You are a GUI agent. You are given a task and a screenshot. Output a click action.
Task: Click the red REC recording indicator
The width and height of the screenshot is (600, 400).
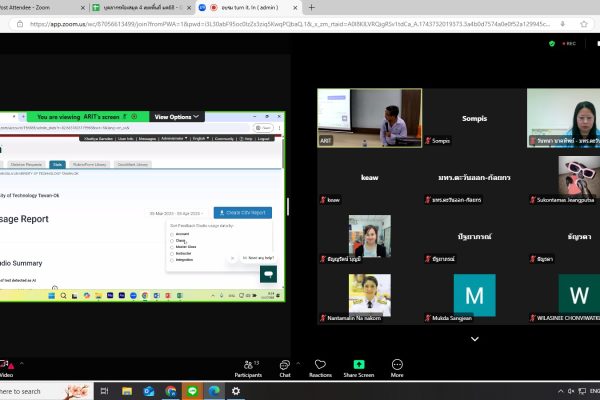(569, 44)
